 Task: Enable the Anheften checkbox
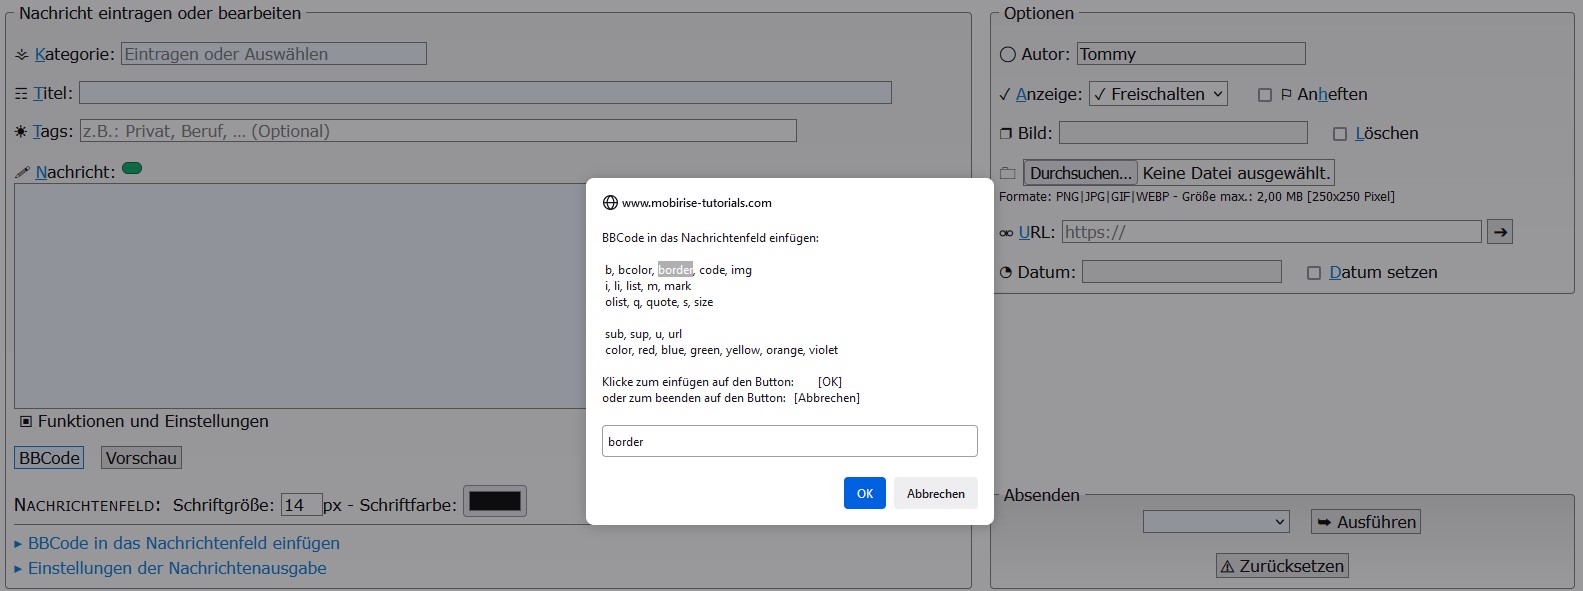[x=1265, y=95]
